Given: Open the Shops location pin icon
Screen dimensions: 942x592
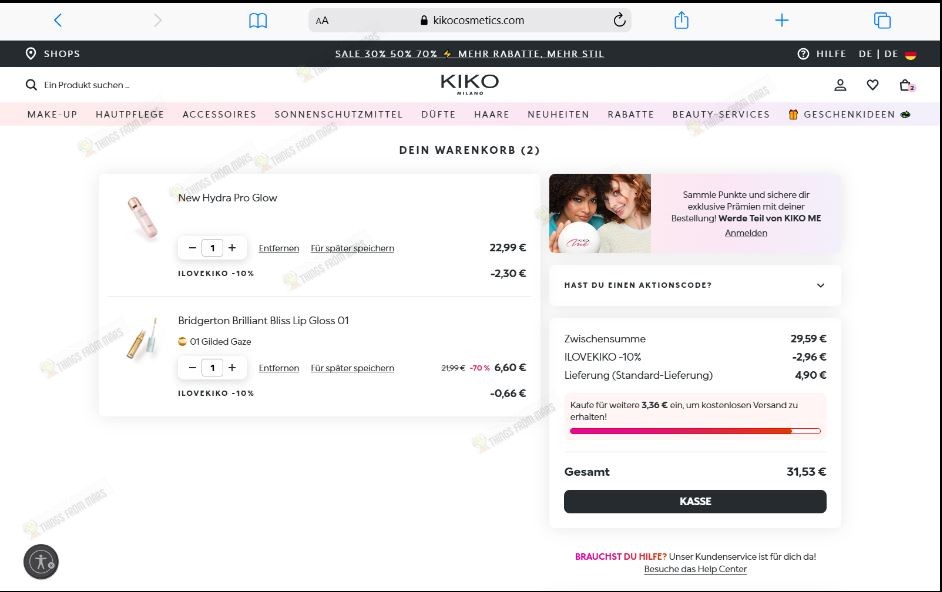Looking at the screenshot, I should (32, 54).
